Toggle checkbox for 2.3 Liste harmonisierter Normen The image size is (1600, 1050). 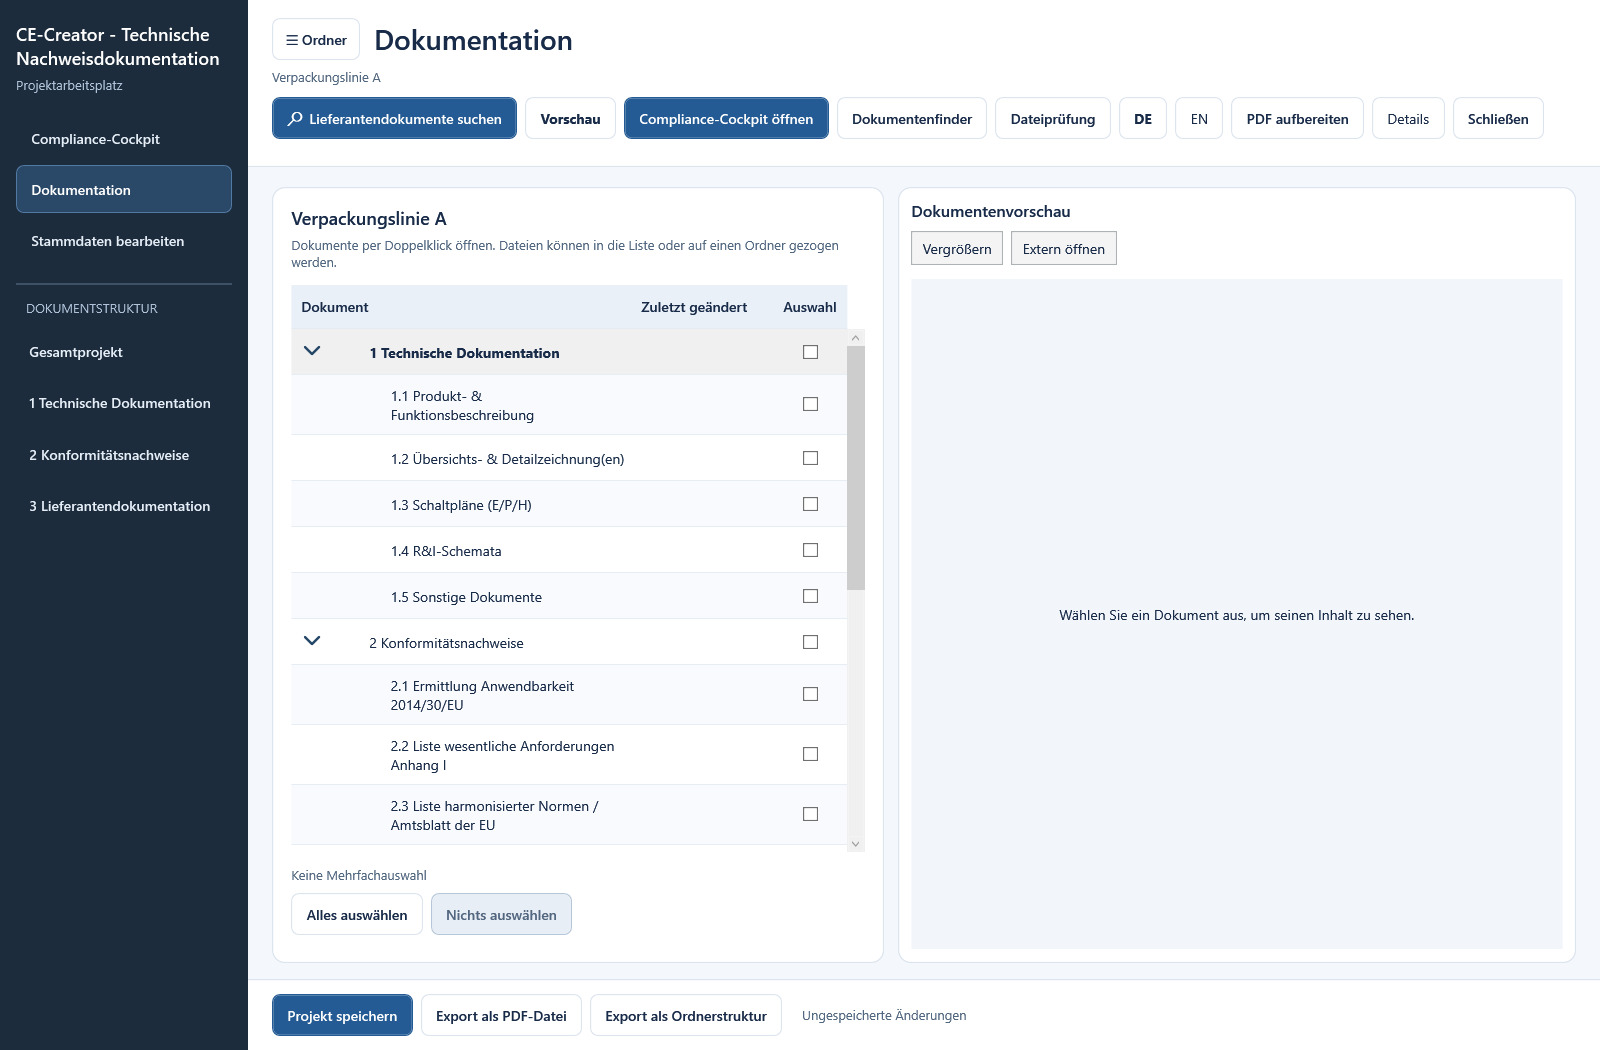pos(810,814)
